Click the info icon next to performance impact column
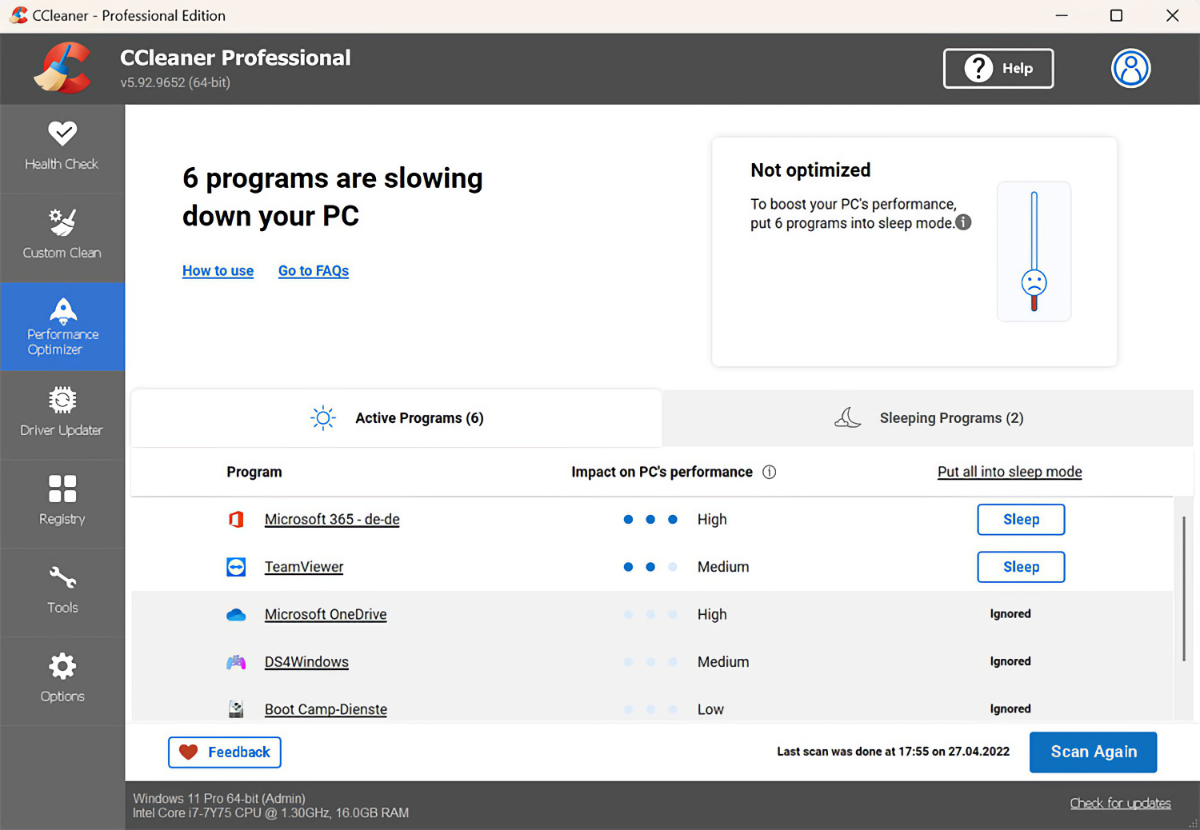The height and width of the screenshot is (830, 1200). click(769, 471)
